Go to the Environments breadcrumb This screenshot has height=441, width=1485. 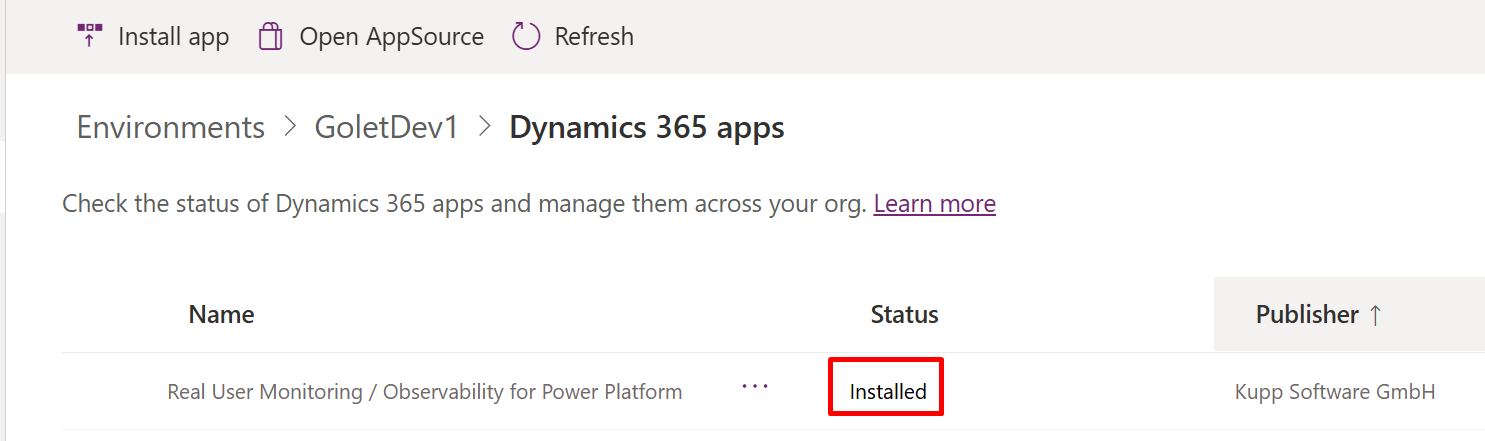pos(171,128)
